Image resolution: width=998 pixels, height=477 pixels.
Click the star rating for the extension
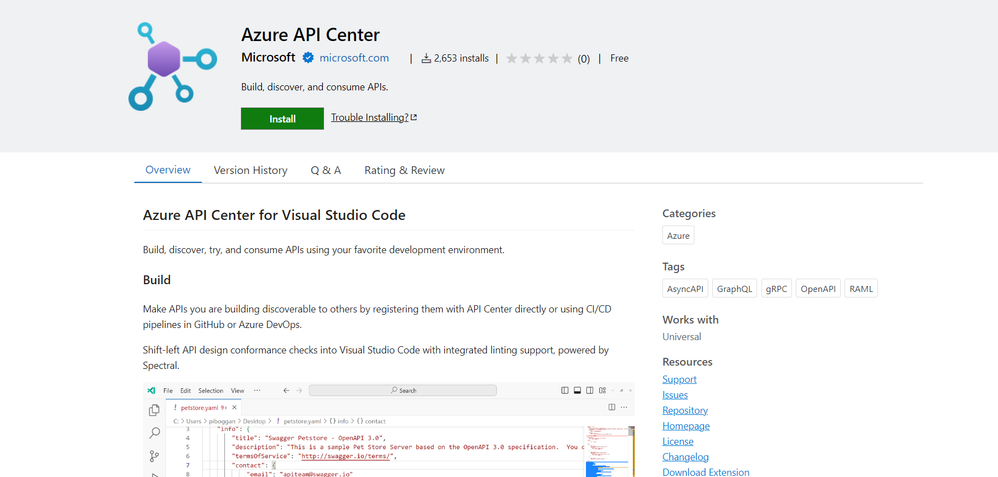[x=539, y=59]
